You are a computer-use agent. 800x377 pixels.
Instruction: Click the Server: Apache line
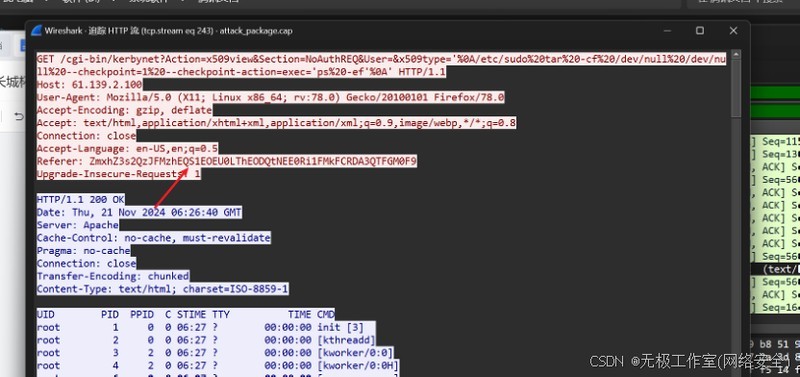click(x=78, y=225)
